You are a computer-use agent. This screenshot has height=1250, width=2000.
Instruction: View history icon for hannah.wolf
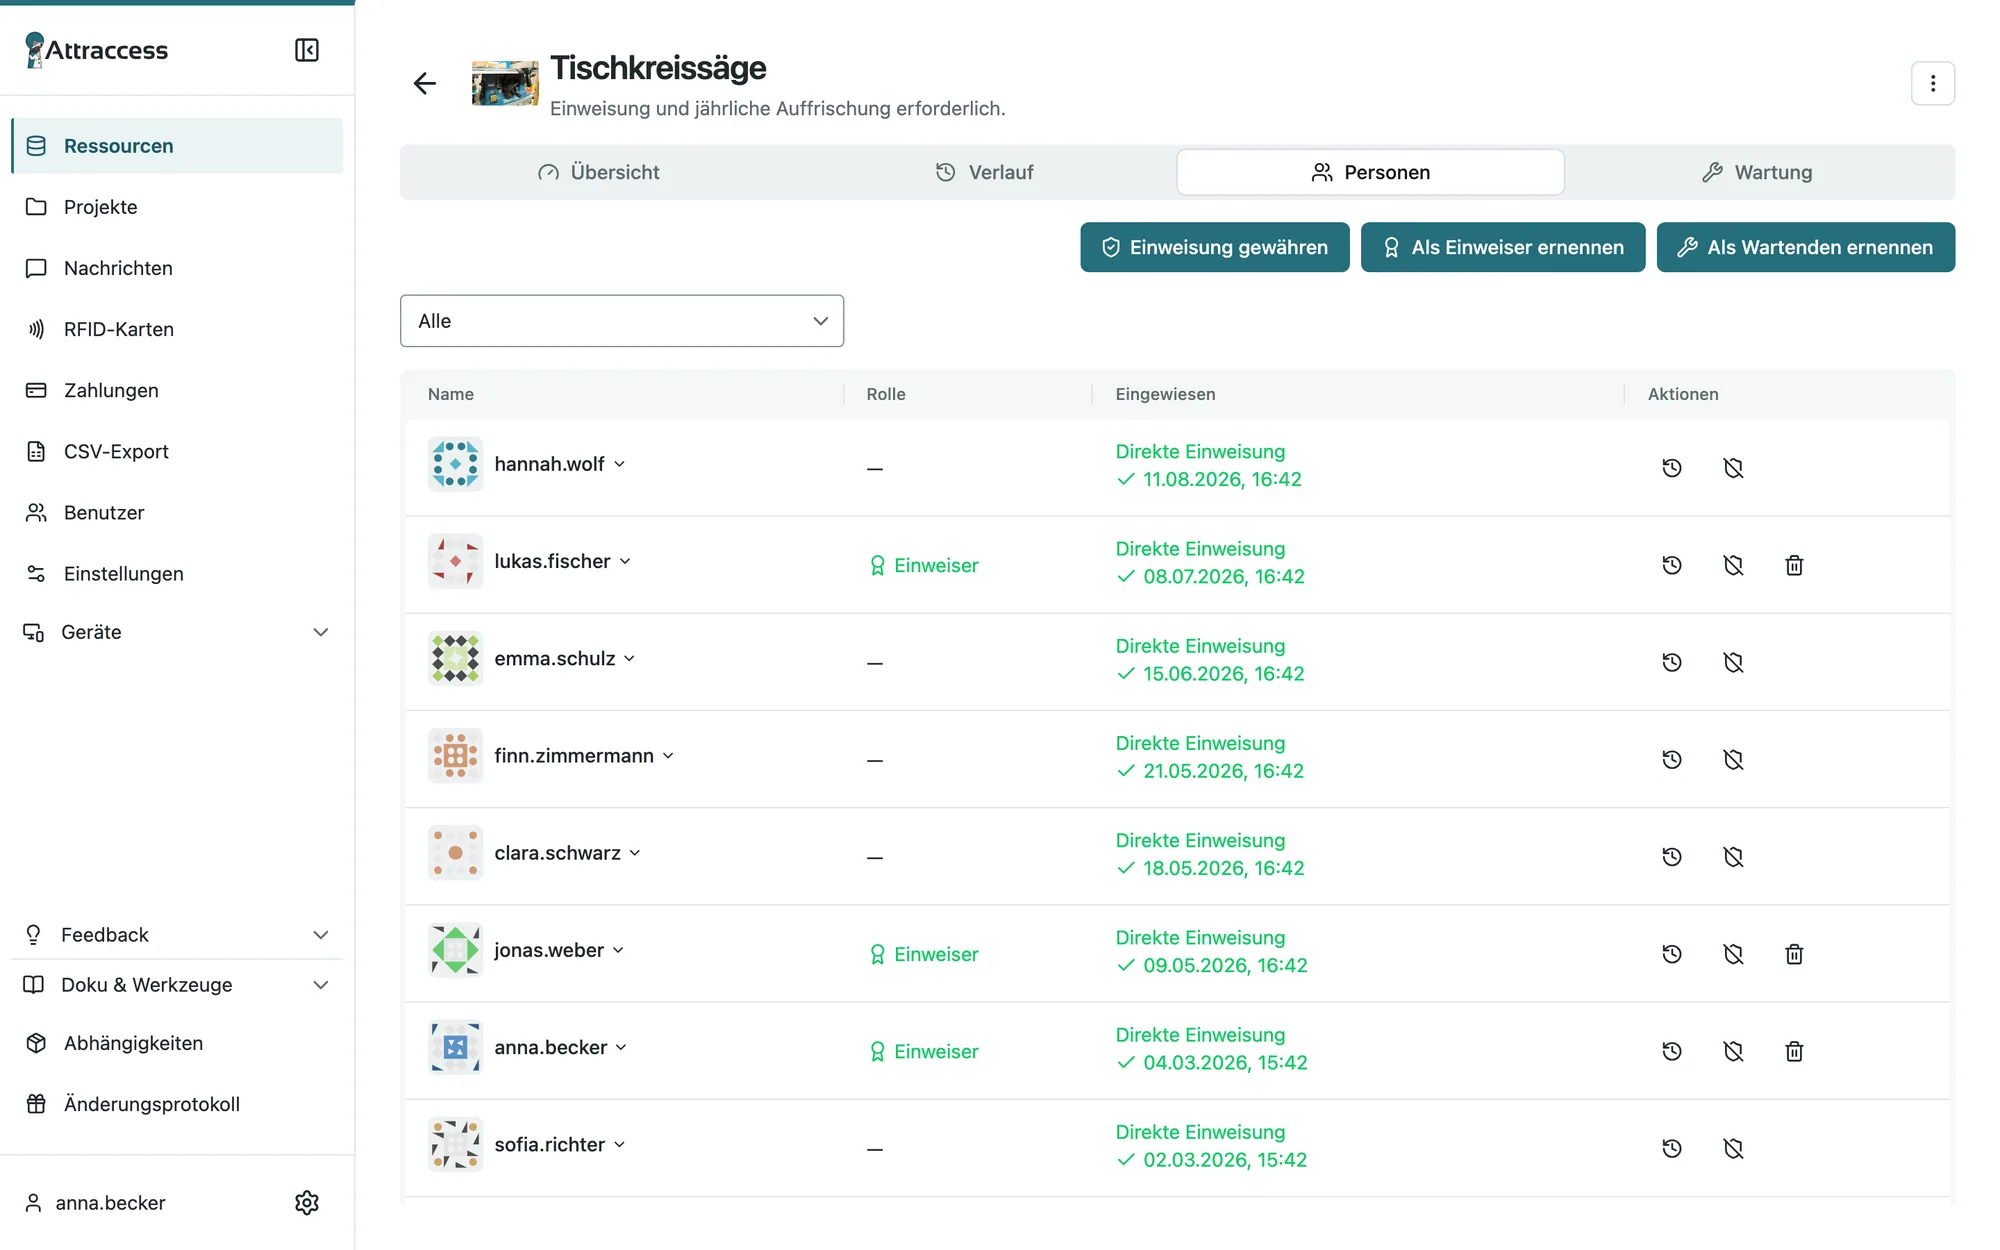[1671, 468]
